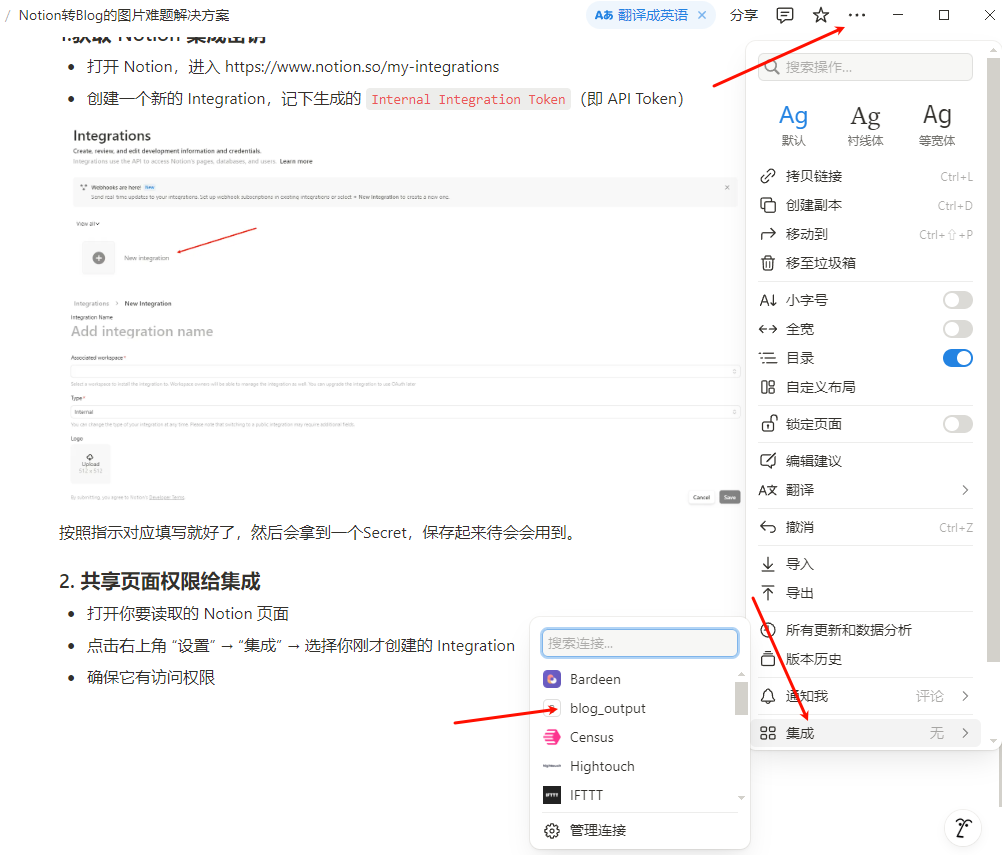Click the move-to arrow icon
Viewport: 1002px width, 855px height.
(x=768, y=235)
